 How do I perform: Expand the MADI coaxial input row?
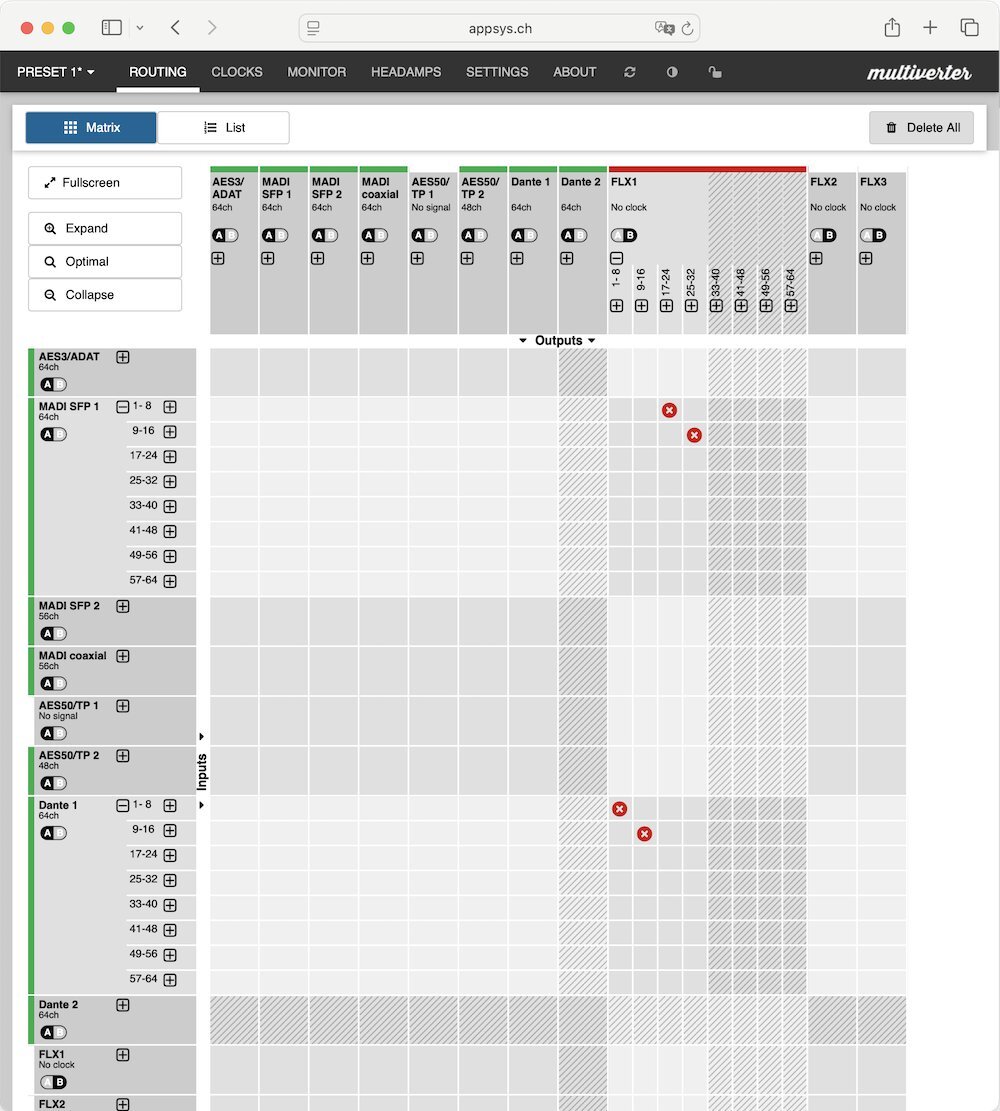[x=123, y=656]
